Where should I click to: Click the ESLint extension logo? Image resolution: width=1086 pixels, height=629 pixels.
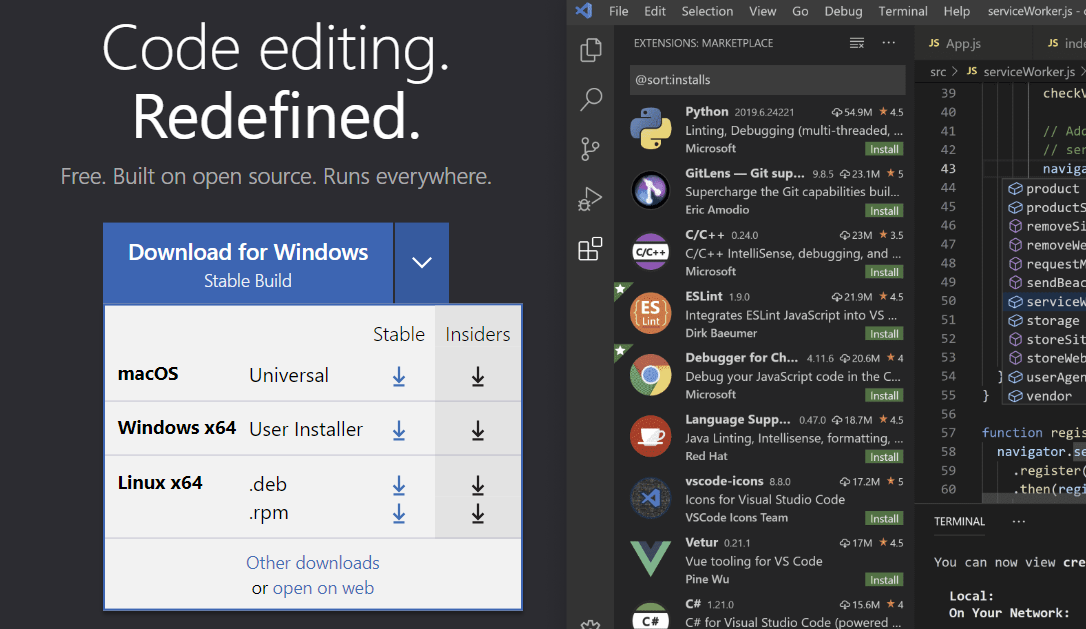[650, 313]
